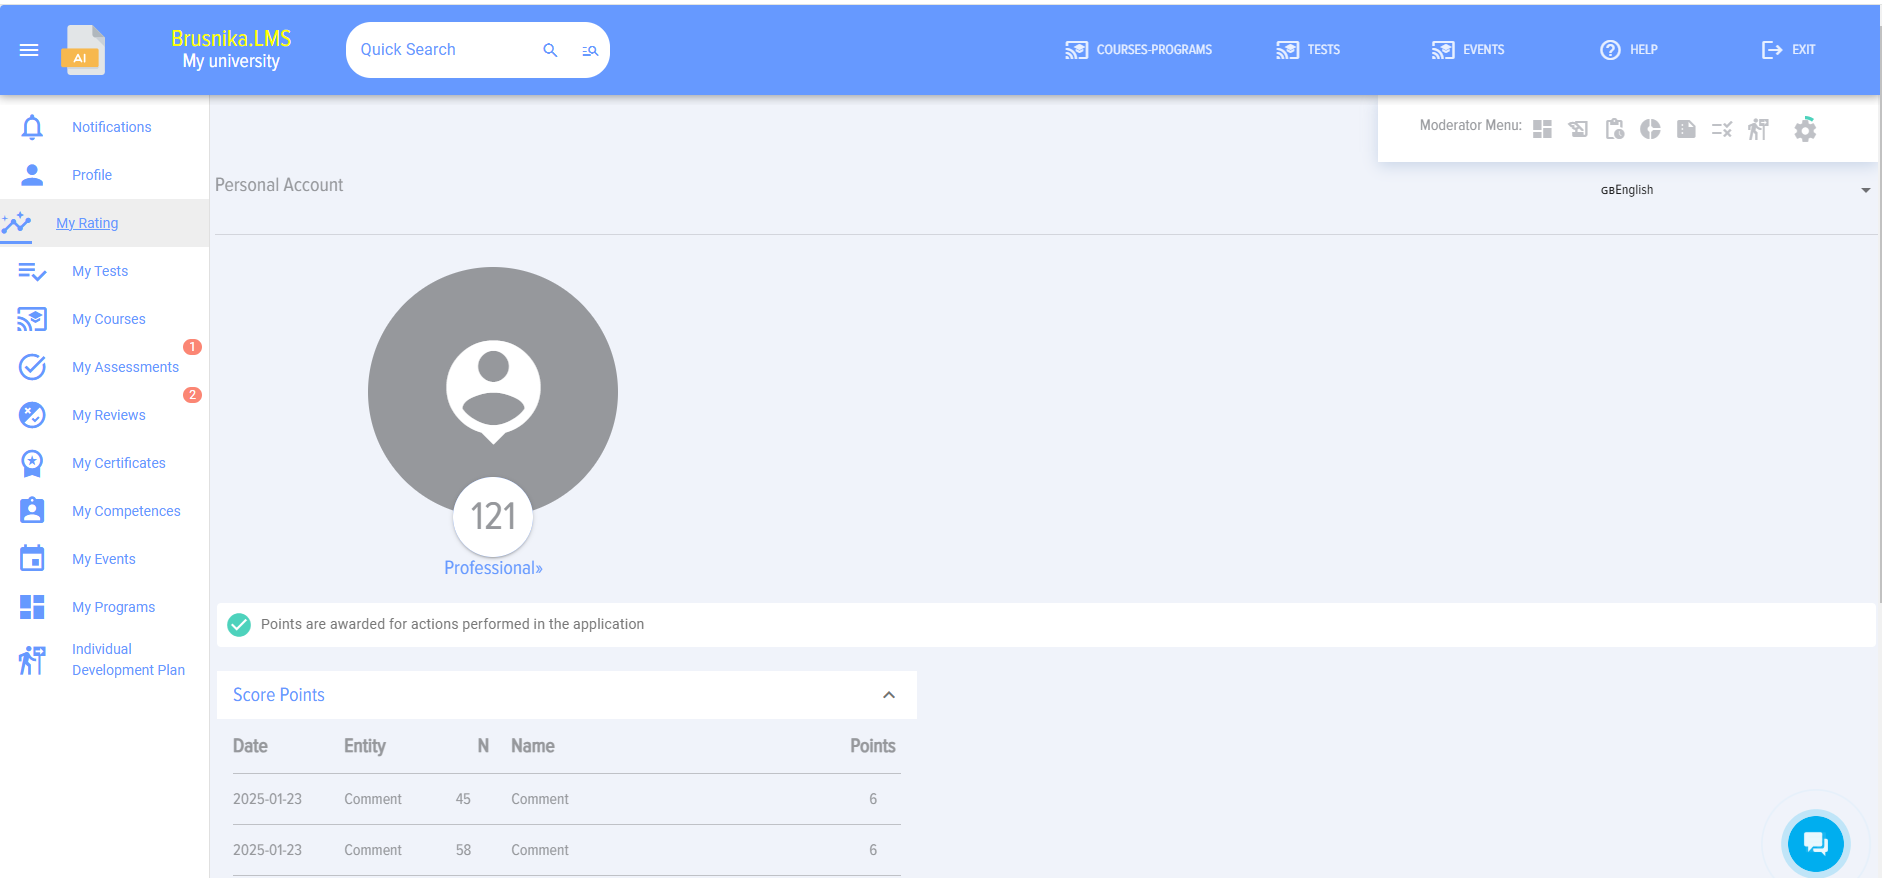Open My Assessments in the sidebar
This screenshot has width=1882, height=878.
pos(125,367)
